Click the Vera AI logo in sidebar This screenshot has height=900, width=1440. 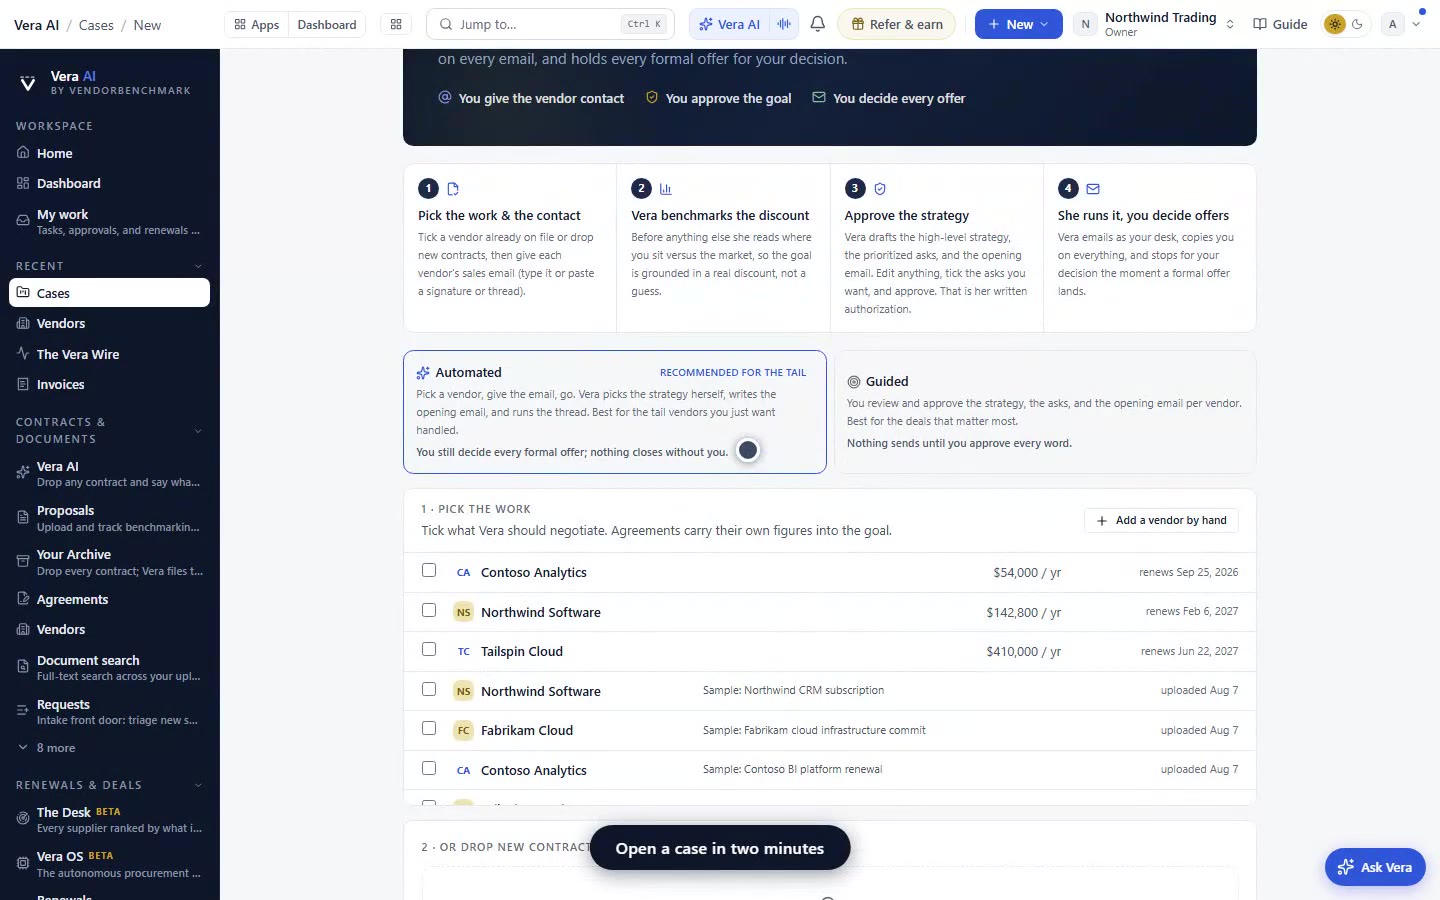(28, 82)
